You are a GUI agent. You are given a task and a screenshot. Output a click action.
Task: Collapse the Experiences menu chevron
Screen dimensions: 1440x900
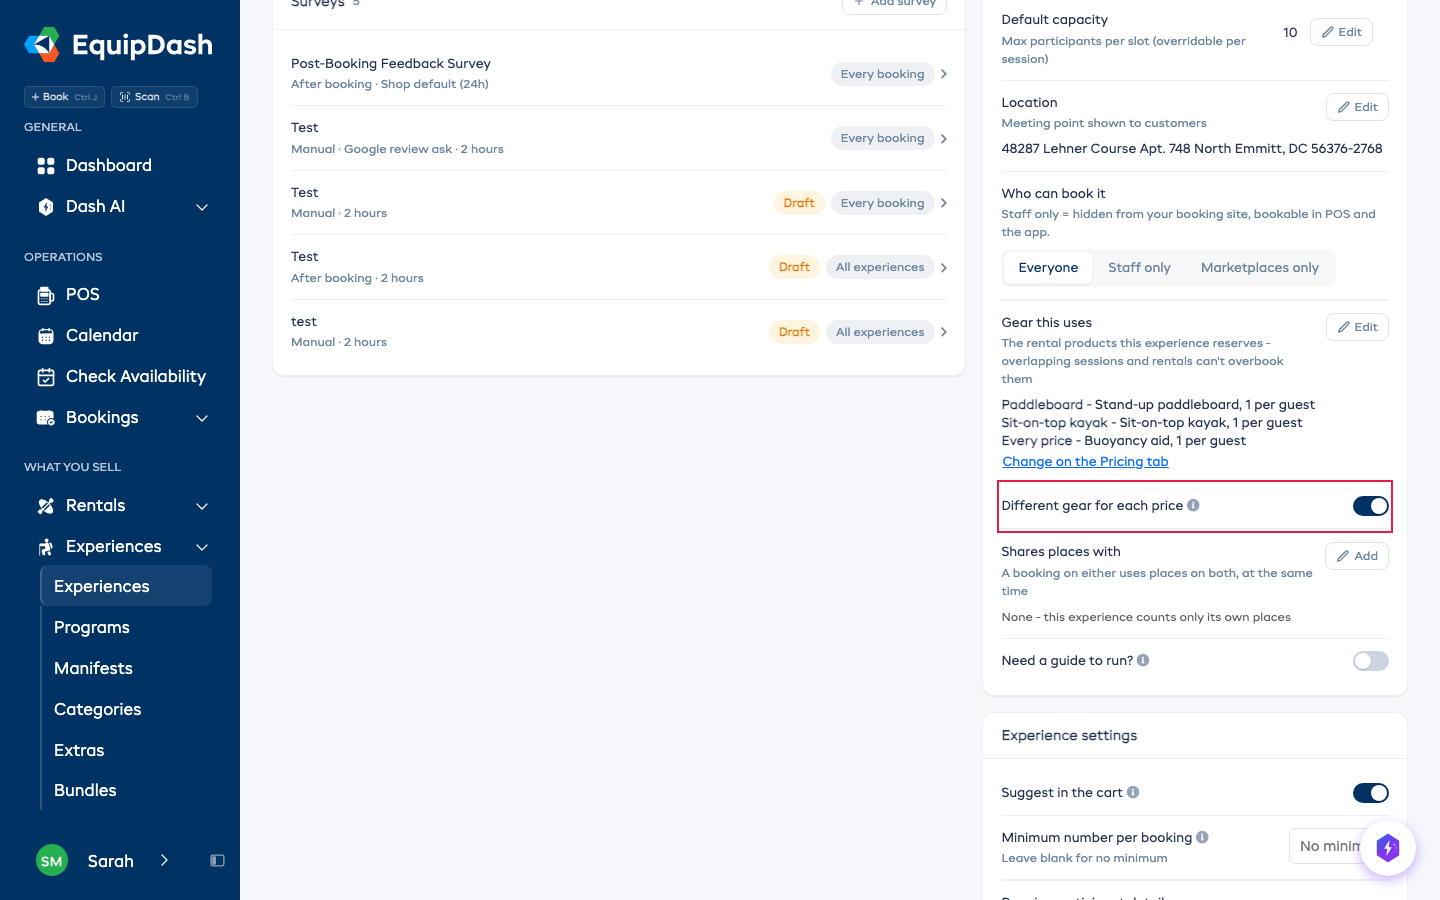(x=202, y=547)
